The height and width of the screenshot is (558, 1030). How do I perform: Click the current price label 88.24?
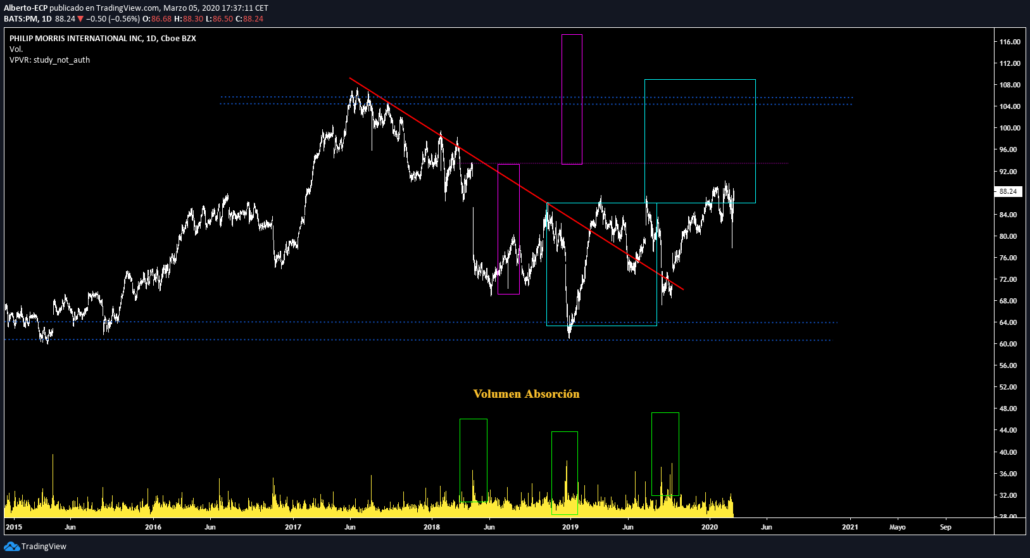(1008, 191)
